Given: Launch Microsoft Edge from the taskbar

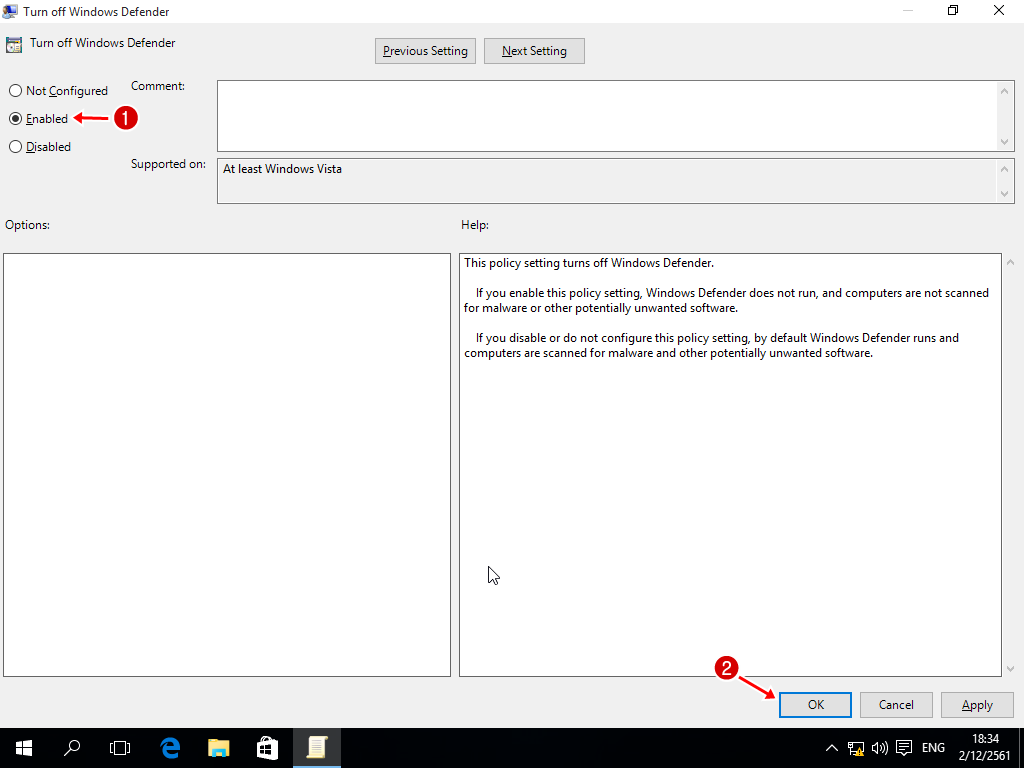Looking at the screenshot, I should [x=170, y=747].
